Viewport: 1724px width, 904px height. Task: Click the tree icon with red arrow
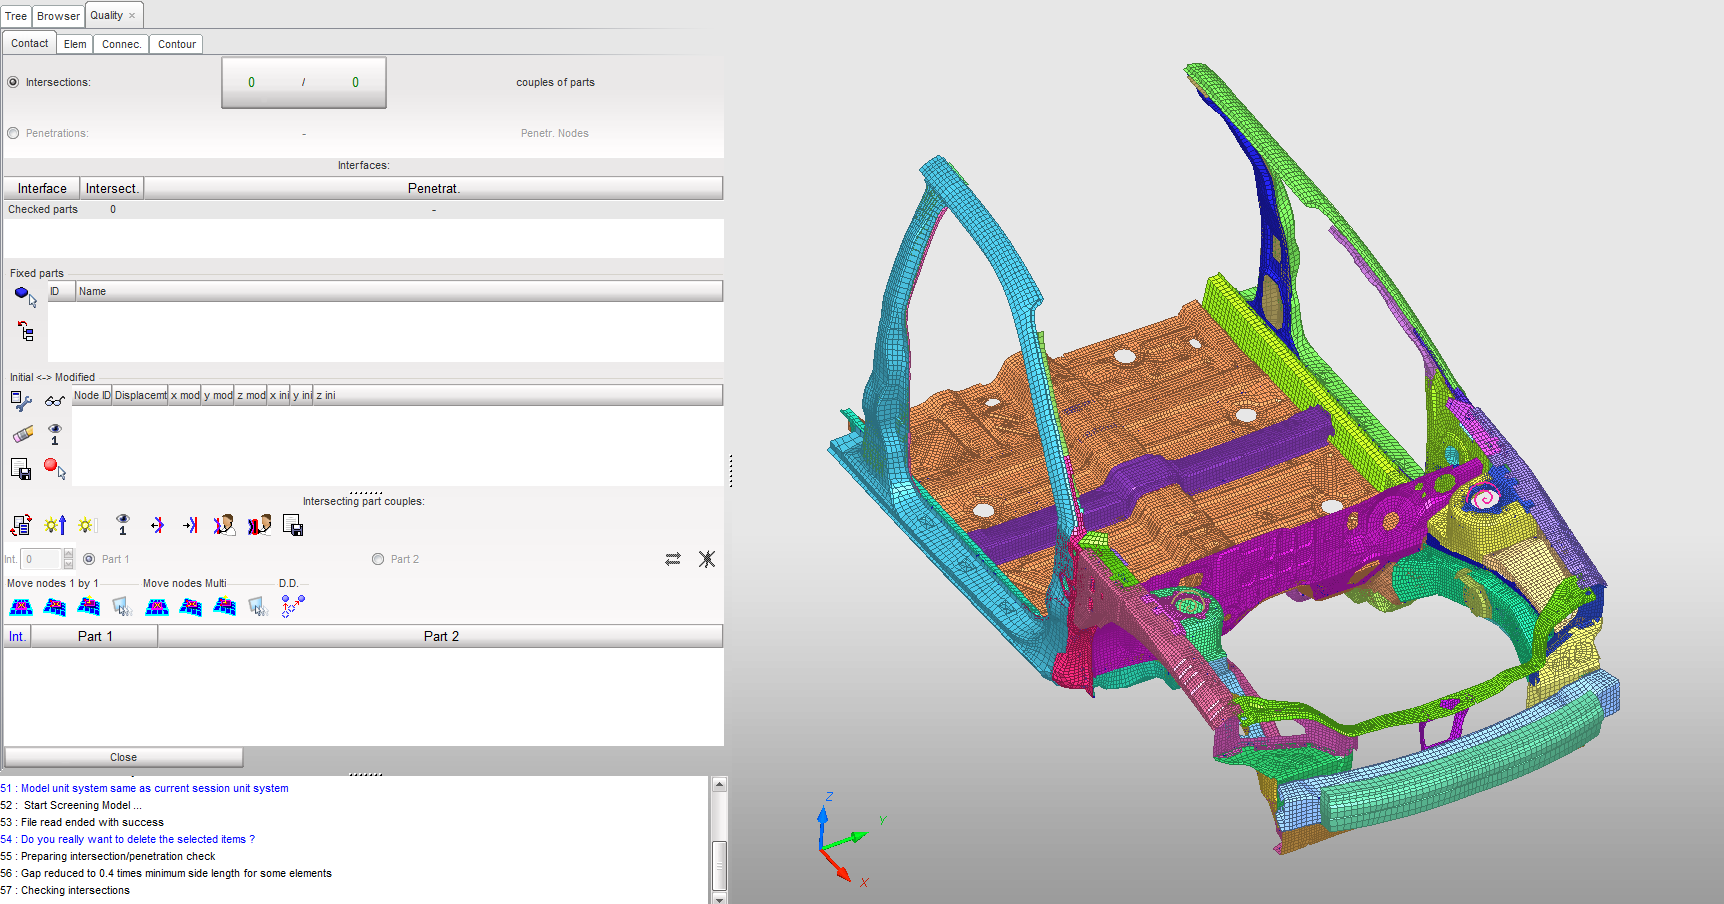26,331
